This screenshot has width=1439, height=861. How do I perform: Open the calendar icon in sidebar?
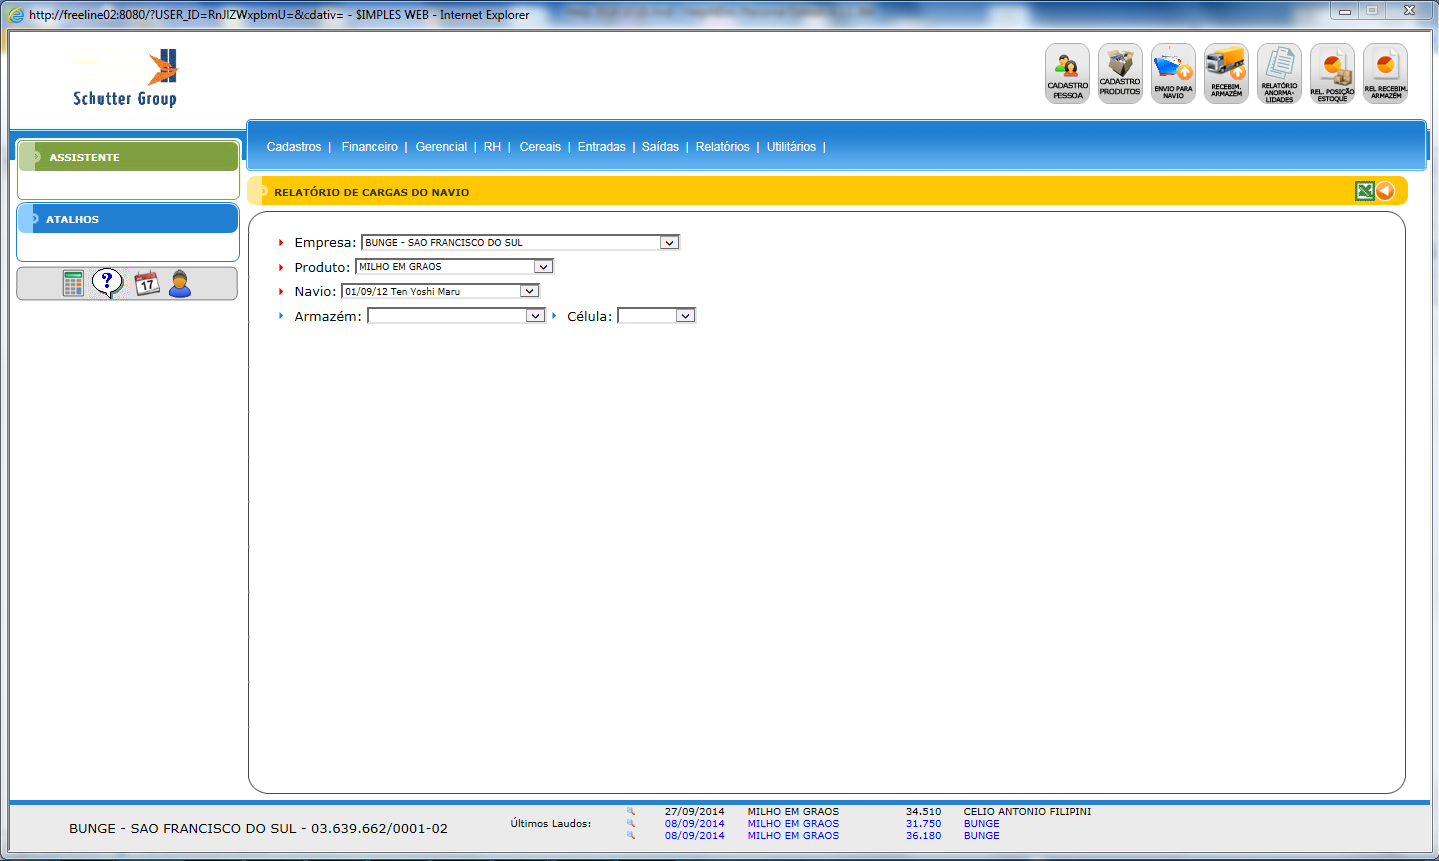pos(147,284)
